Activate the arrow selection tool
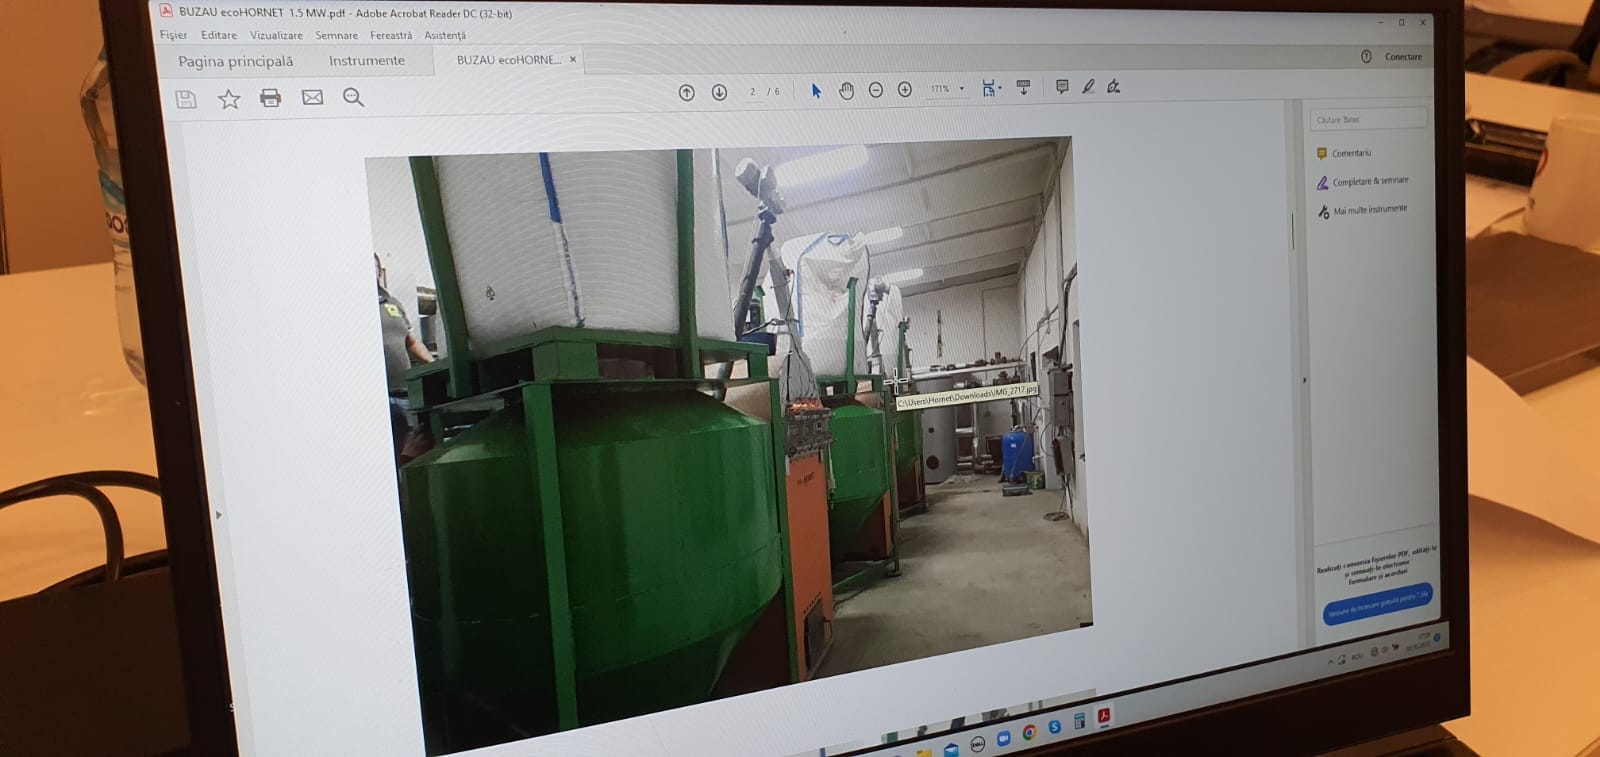 pyautogui.click(x=816, y=91)
